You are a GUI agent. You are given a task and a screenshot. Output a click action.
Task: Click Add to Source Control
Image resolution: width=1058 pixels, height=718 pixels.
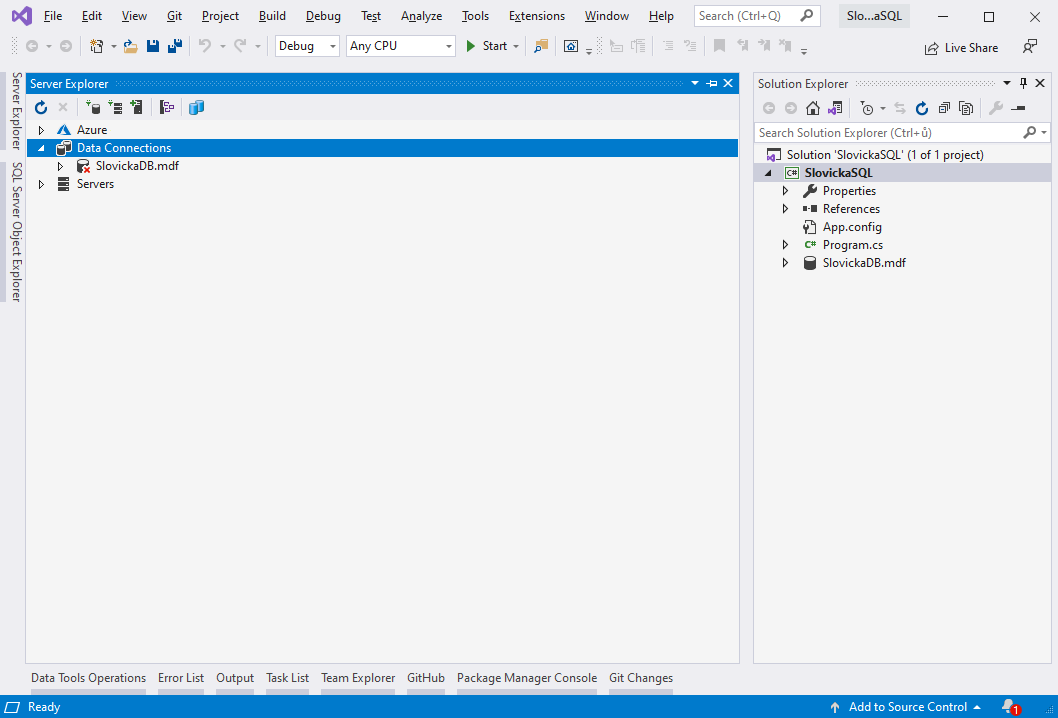(905, 707)
